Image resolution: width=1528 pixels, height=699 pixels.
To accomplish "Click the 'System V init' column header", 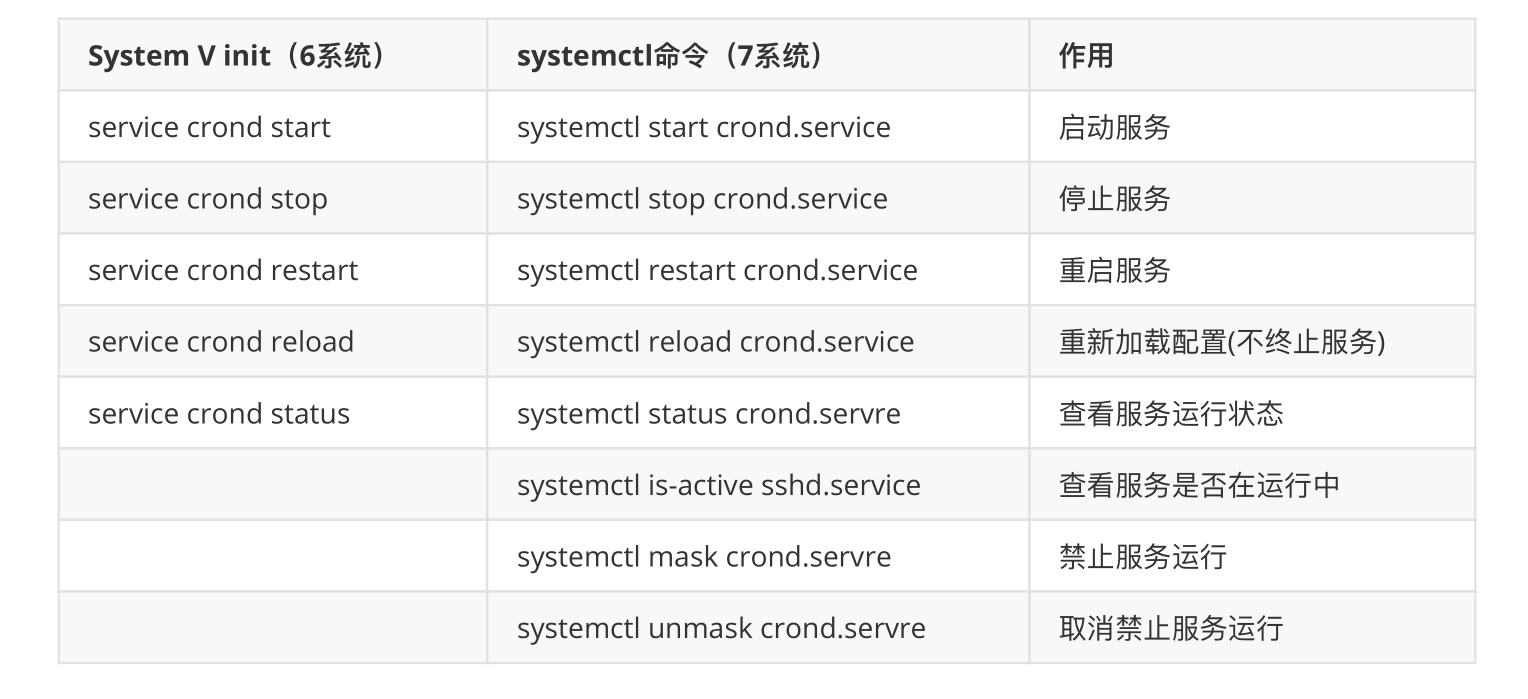I will click(236, 56).
